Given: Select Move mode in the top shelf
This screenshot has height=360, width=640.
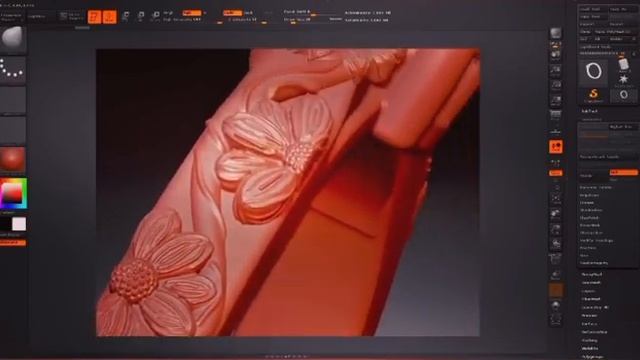Looking at the screenshot, I should coord(126,17).
